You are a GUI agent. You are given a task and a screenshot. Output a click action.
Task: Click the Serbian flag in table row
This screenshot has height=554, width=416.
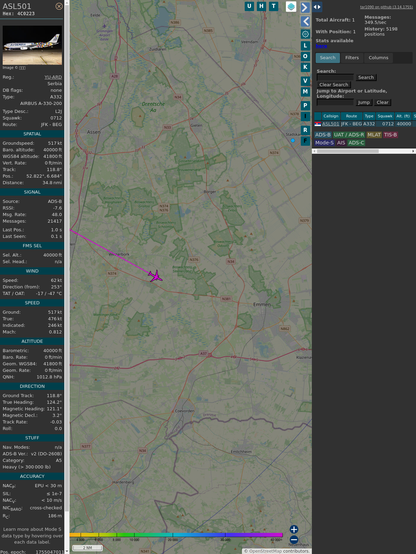coord(318,124)
